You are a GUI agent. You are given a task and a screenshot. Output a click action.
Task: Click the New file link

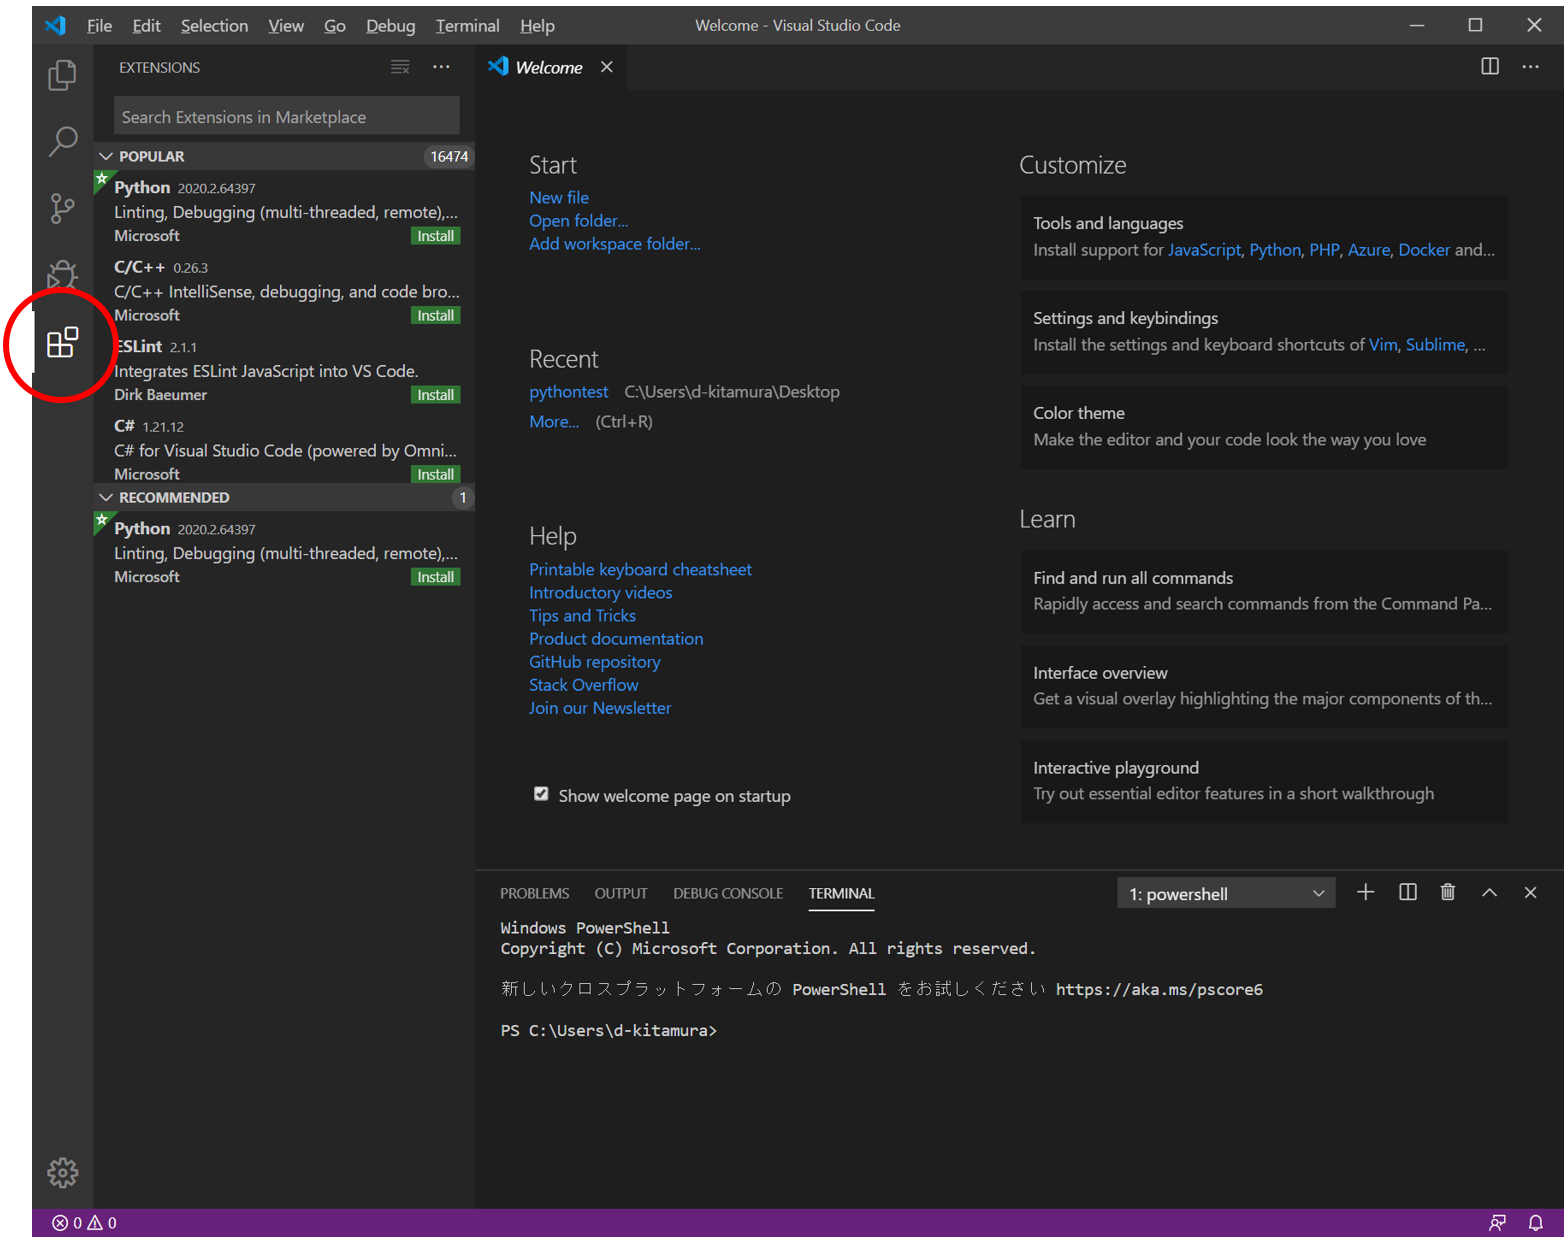click(x=559, y=197)
